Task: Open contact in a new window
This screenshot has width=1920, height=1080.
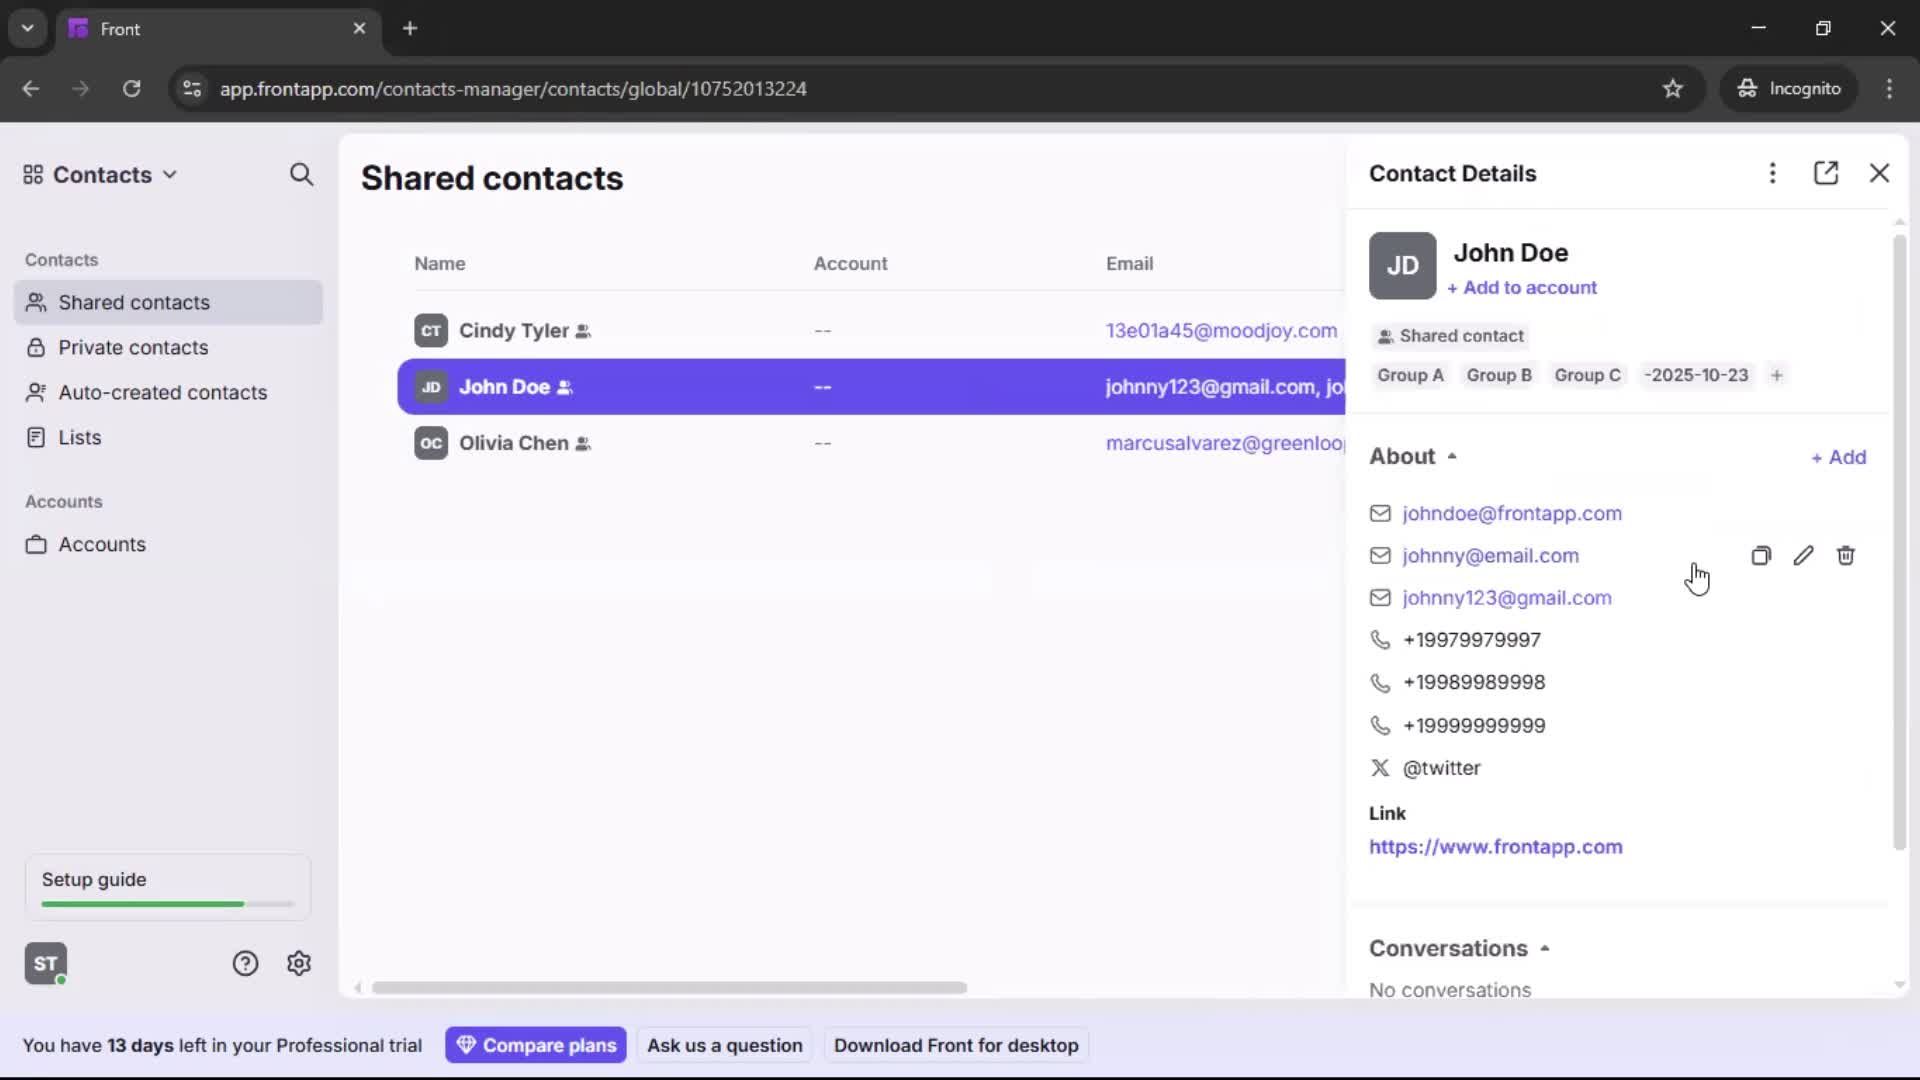Action: coord(1827,173)
